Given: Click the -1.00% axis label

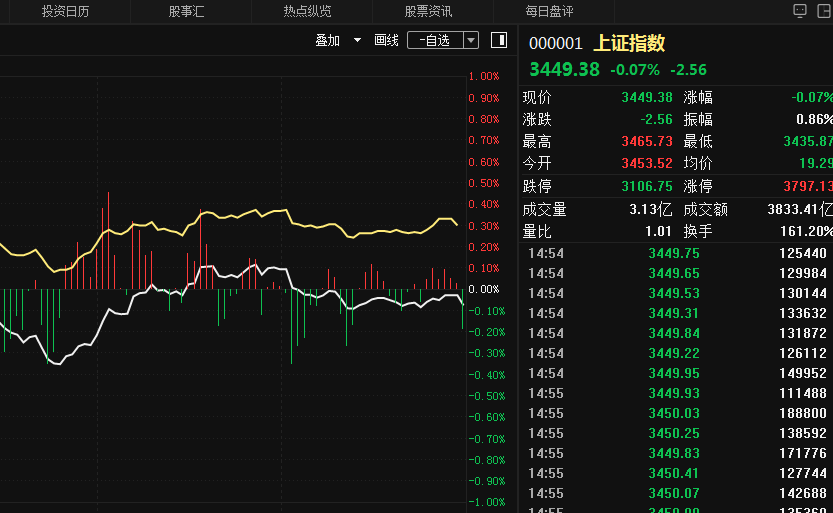Looking at the screenshot, I should (486, 502).
